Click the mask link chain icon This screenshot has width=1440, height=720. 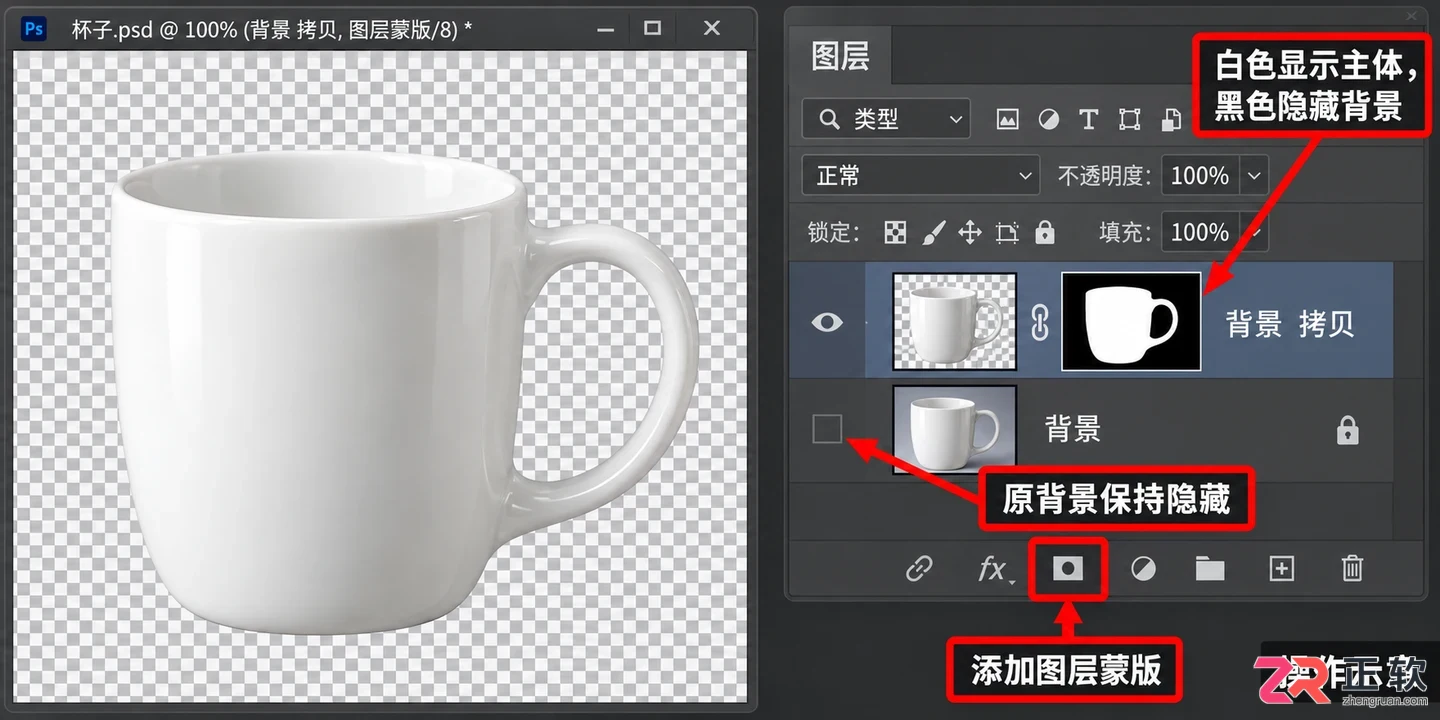pos(1039,322)
